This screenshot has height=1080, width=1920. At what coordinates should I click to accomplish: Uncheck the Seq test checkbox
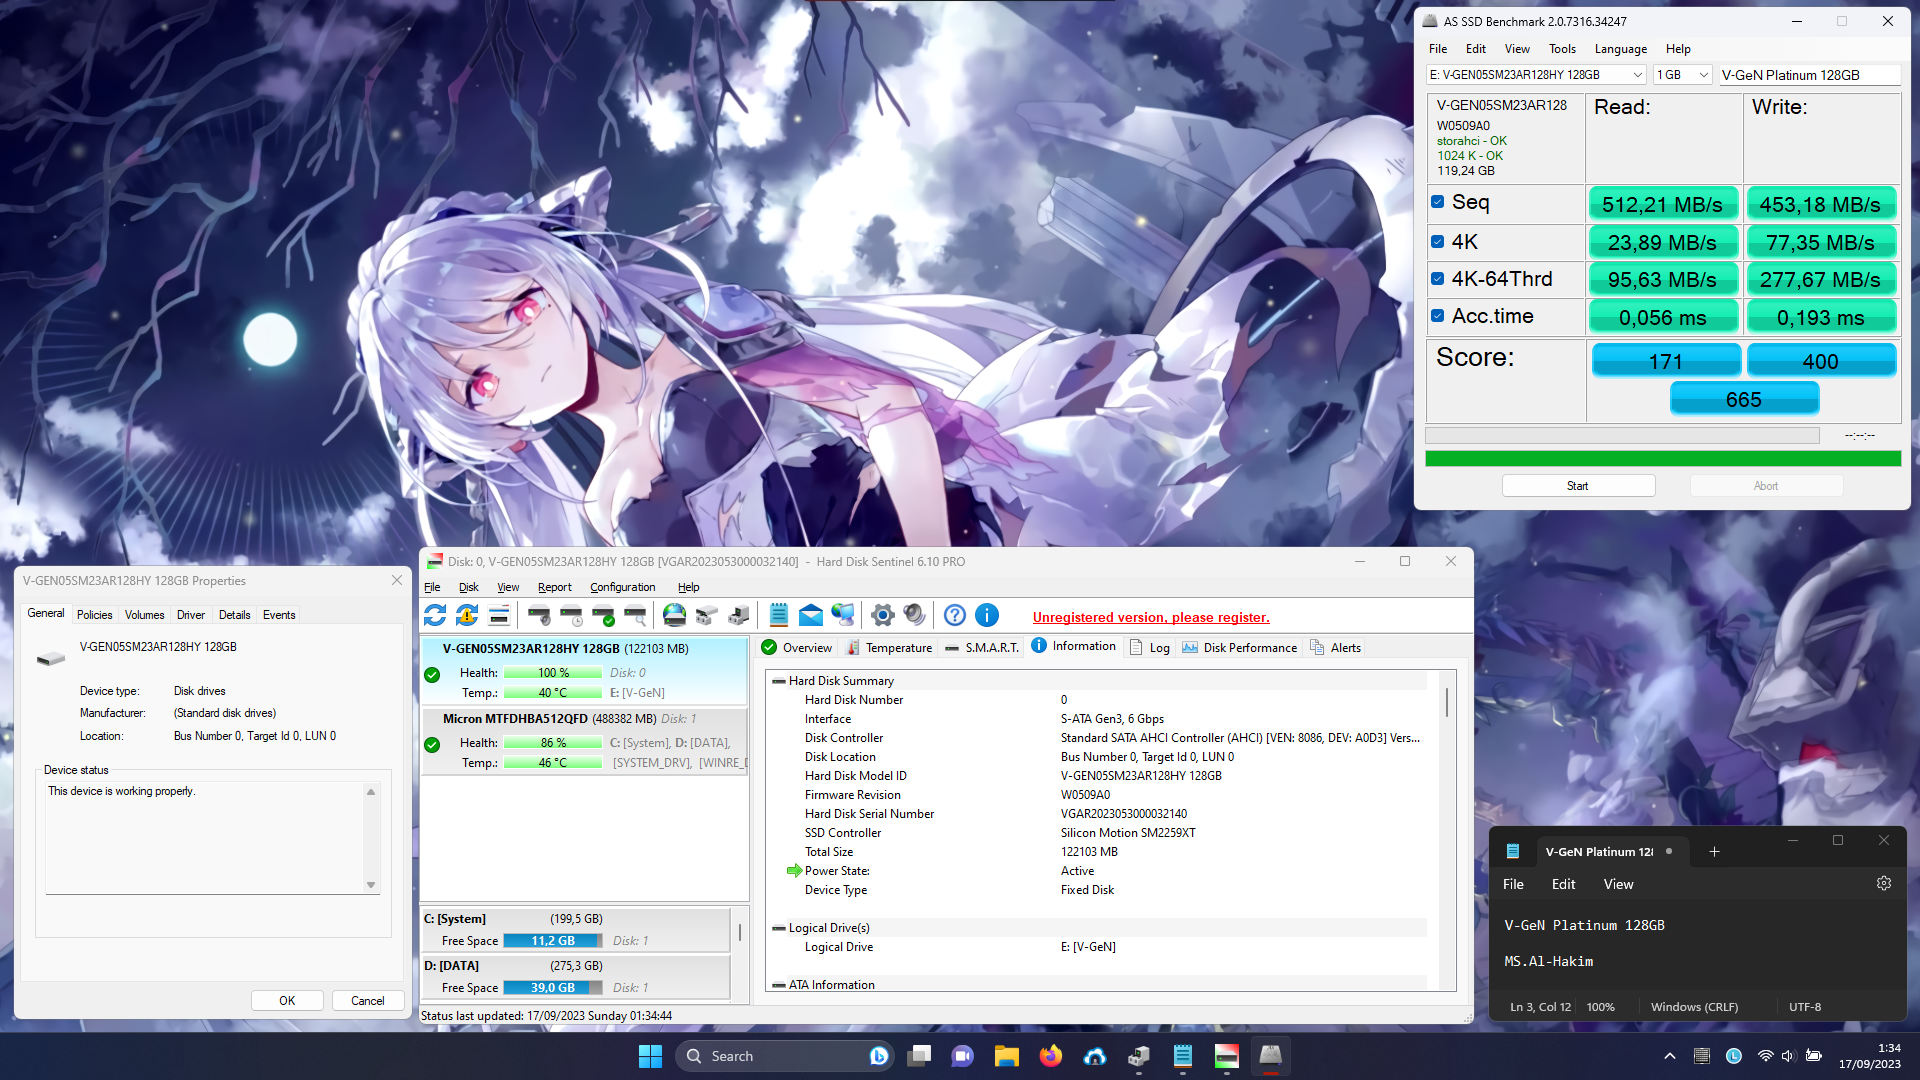(1438, 202)
